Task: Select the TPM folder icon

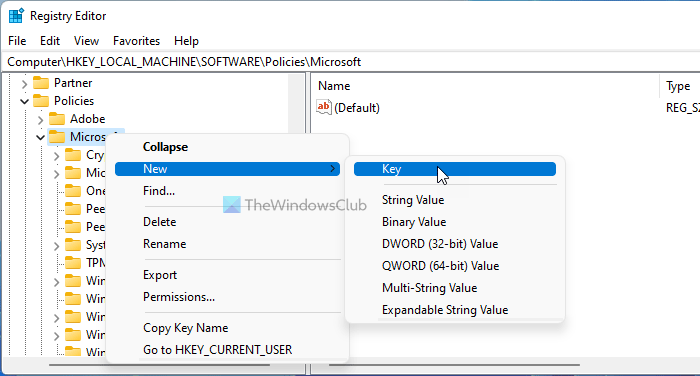Action: pyautogui.click(x=73, y=263)
